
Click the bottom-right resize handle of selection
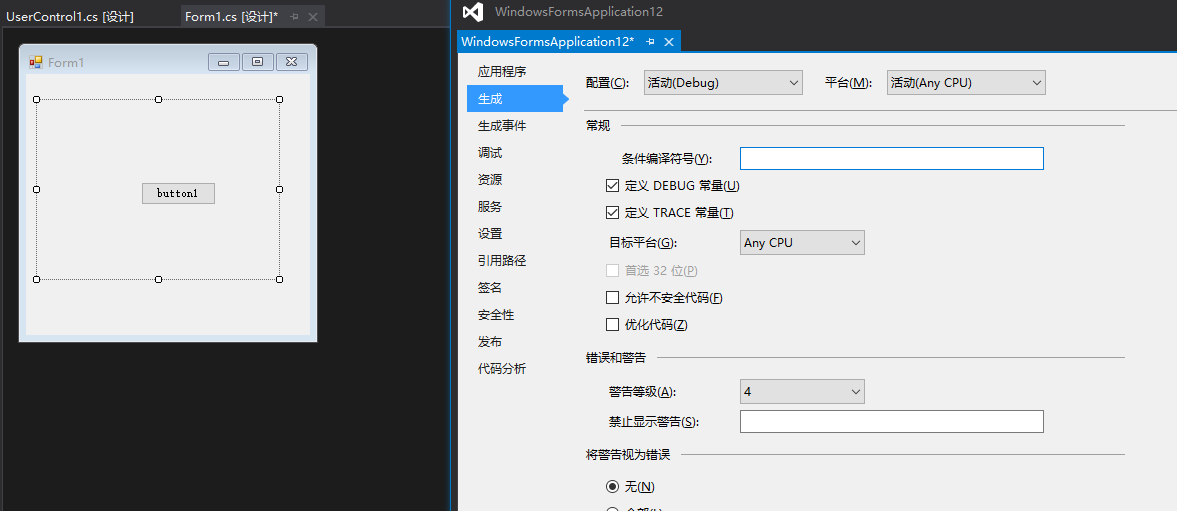click(279, 279)
